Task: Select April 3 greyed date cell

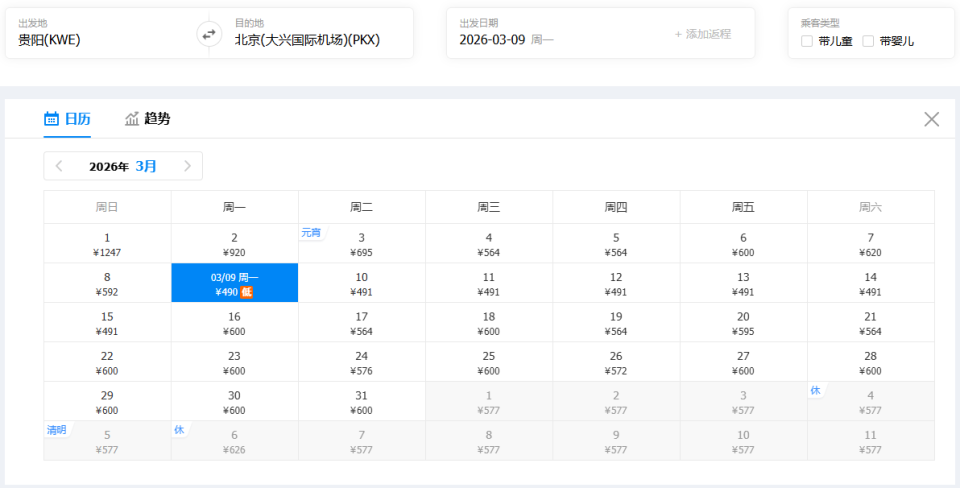Action: (x=744, y=401)
